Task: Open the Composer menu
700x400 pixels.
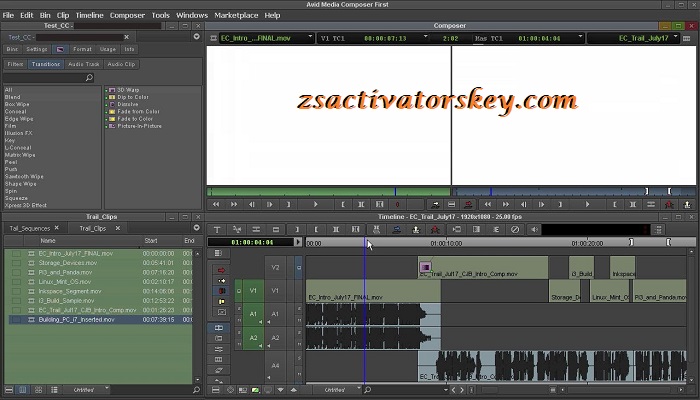Action: (127, 15)
